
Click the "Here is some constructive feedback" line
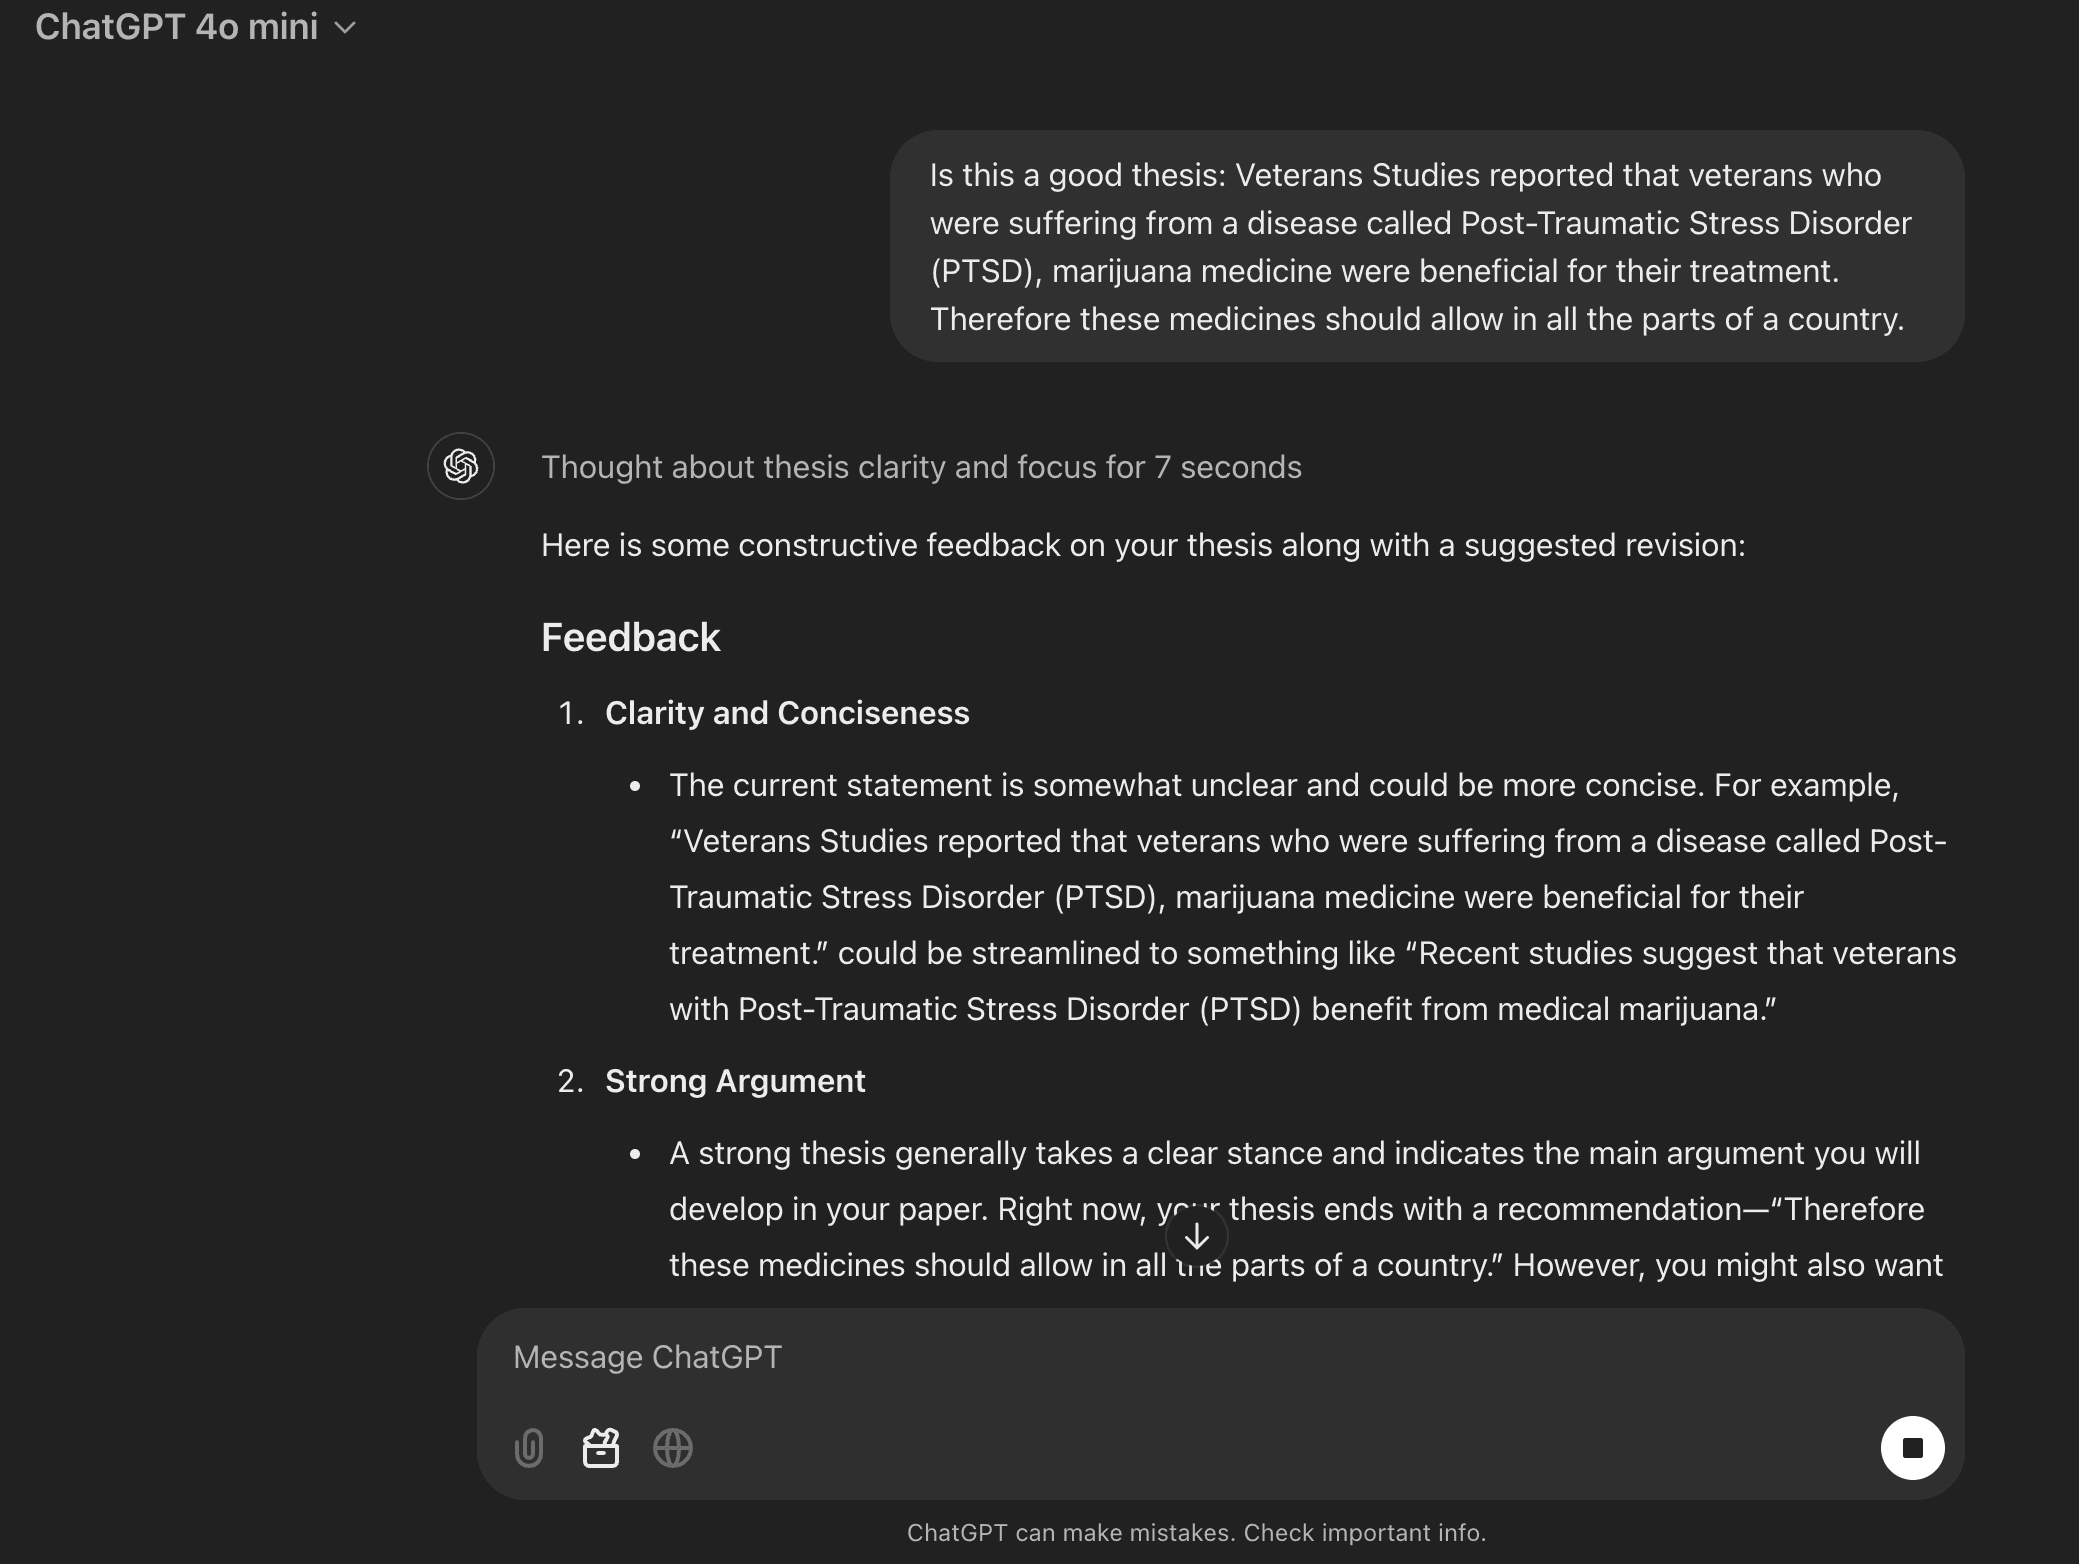1142,545
